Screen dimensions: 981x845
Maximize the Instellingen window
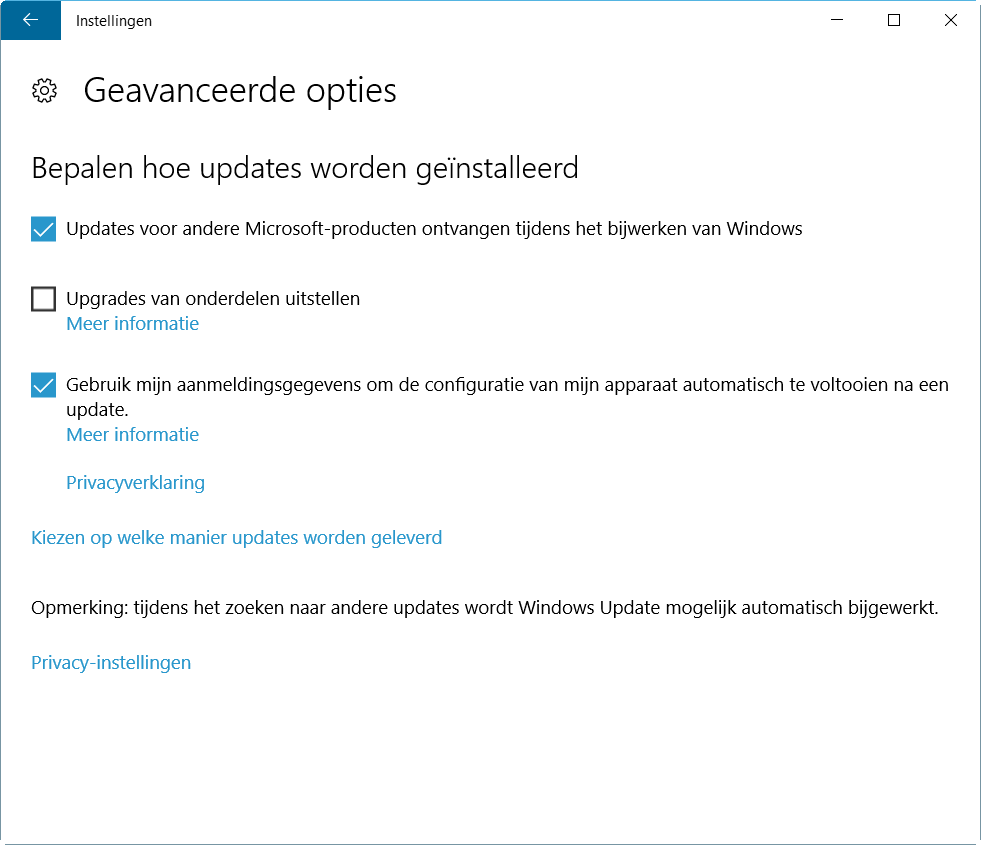tap(894, 20)
